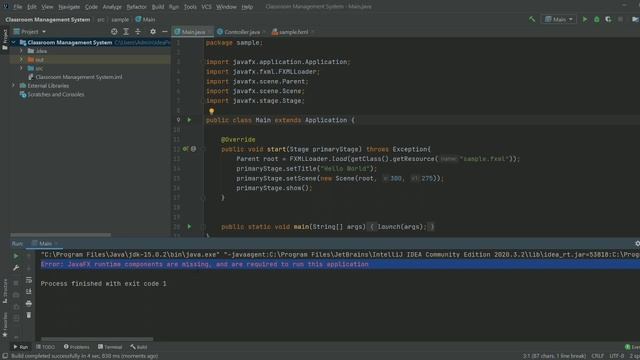Click the Main breadcrumb in navigation bar
640x360 pixels.
point(145,19)
